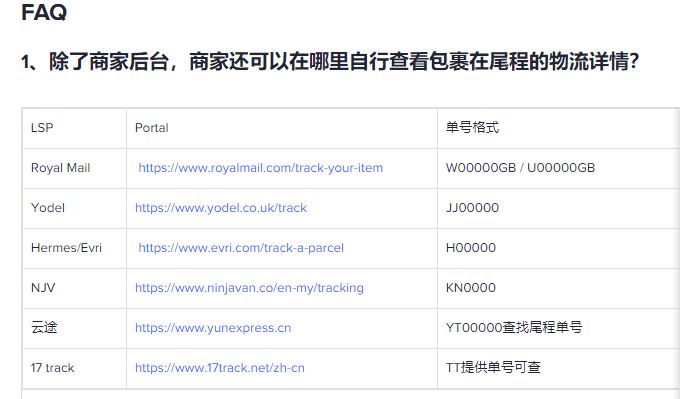
Task: Open the Evri track-a-parcel link
Action: point(241,248)
